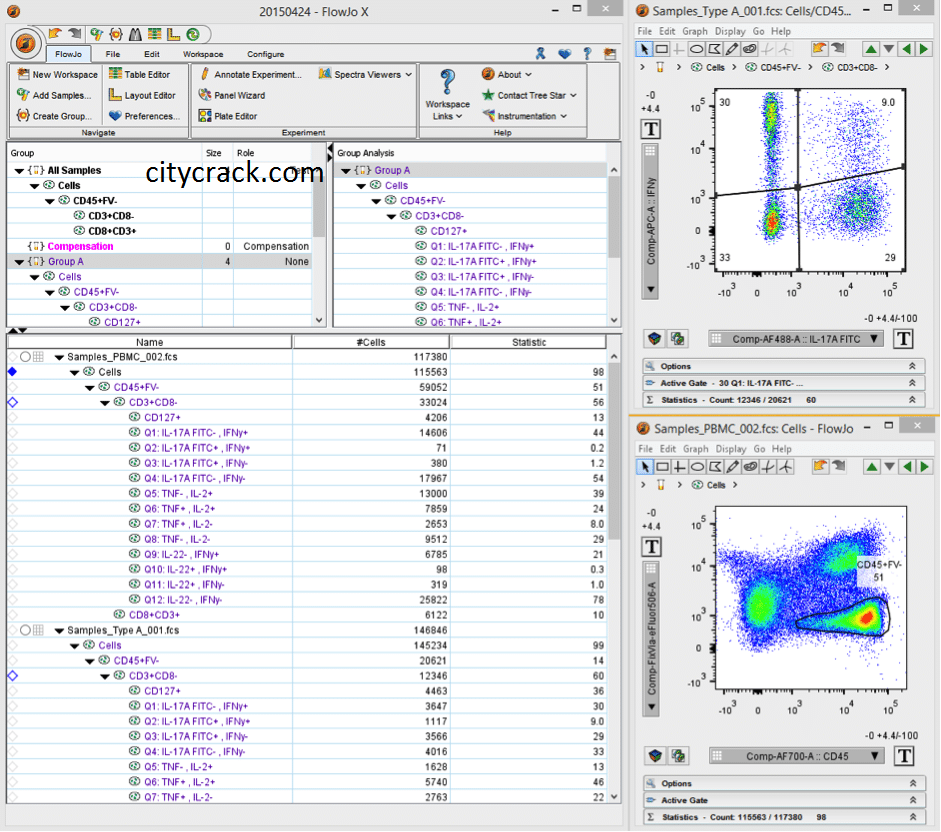The image size is (941, 832).
Task: Open x-axis Comp-AF700-A CD45 parameter dropdown
Action: click(x=796, y=756)
